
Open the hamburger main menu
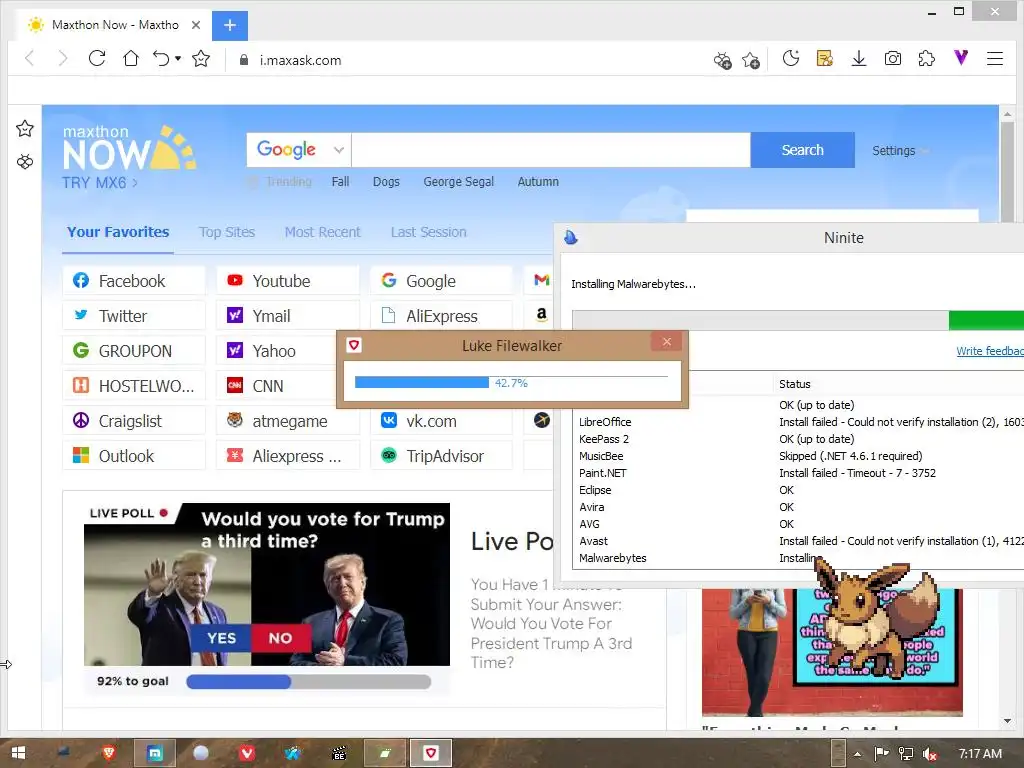tap(995, 59)
